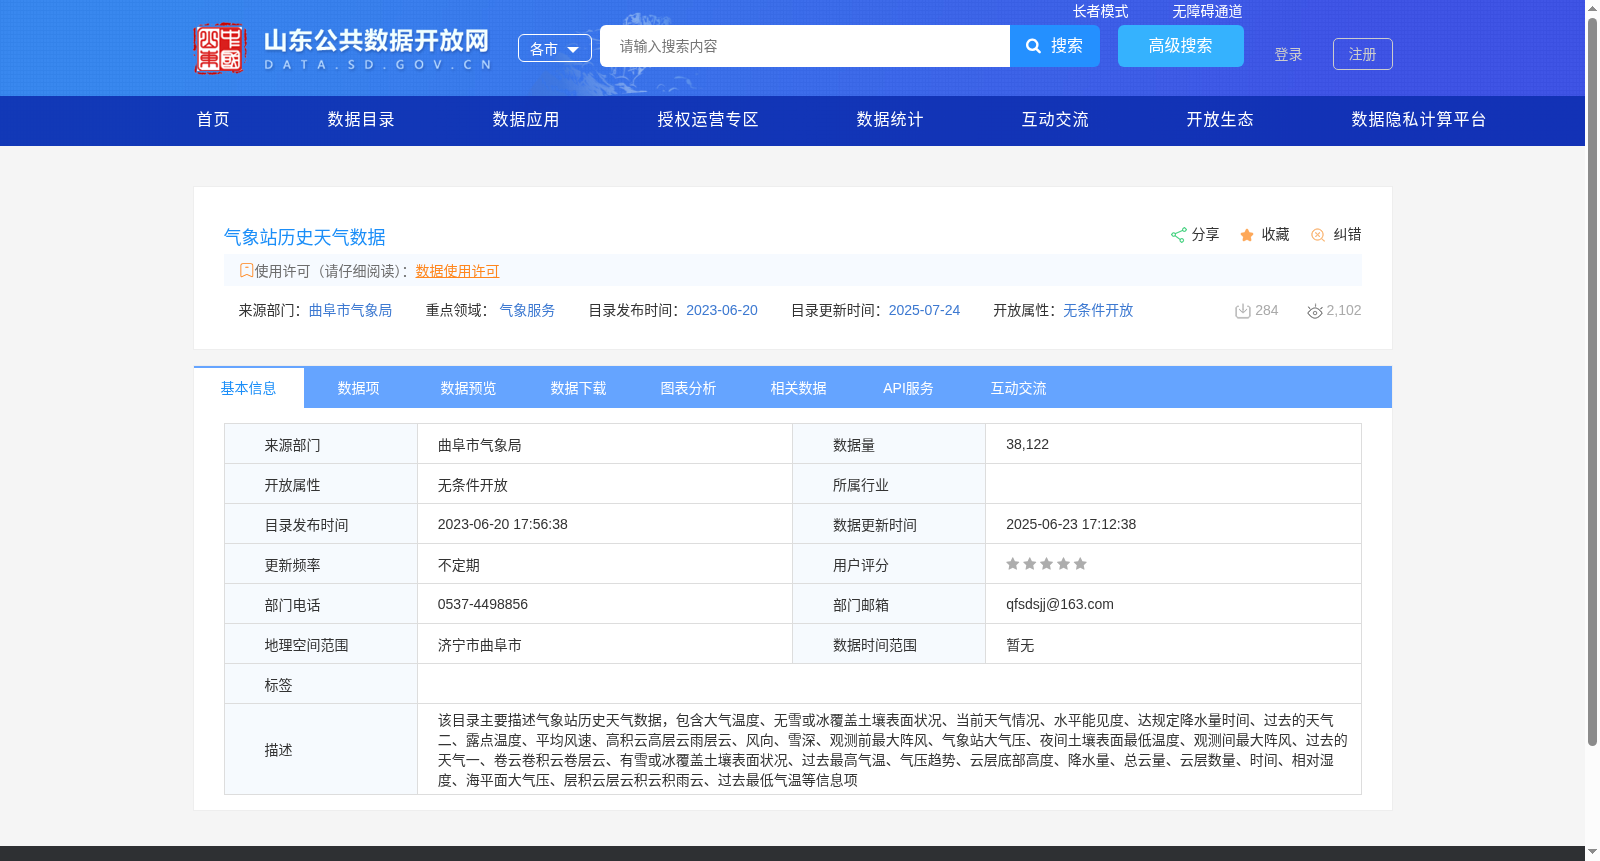1600x861 pixels.
Task: Click the scrollbar up arrow
Action: tap(1592, 7)
